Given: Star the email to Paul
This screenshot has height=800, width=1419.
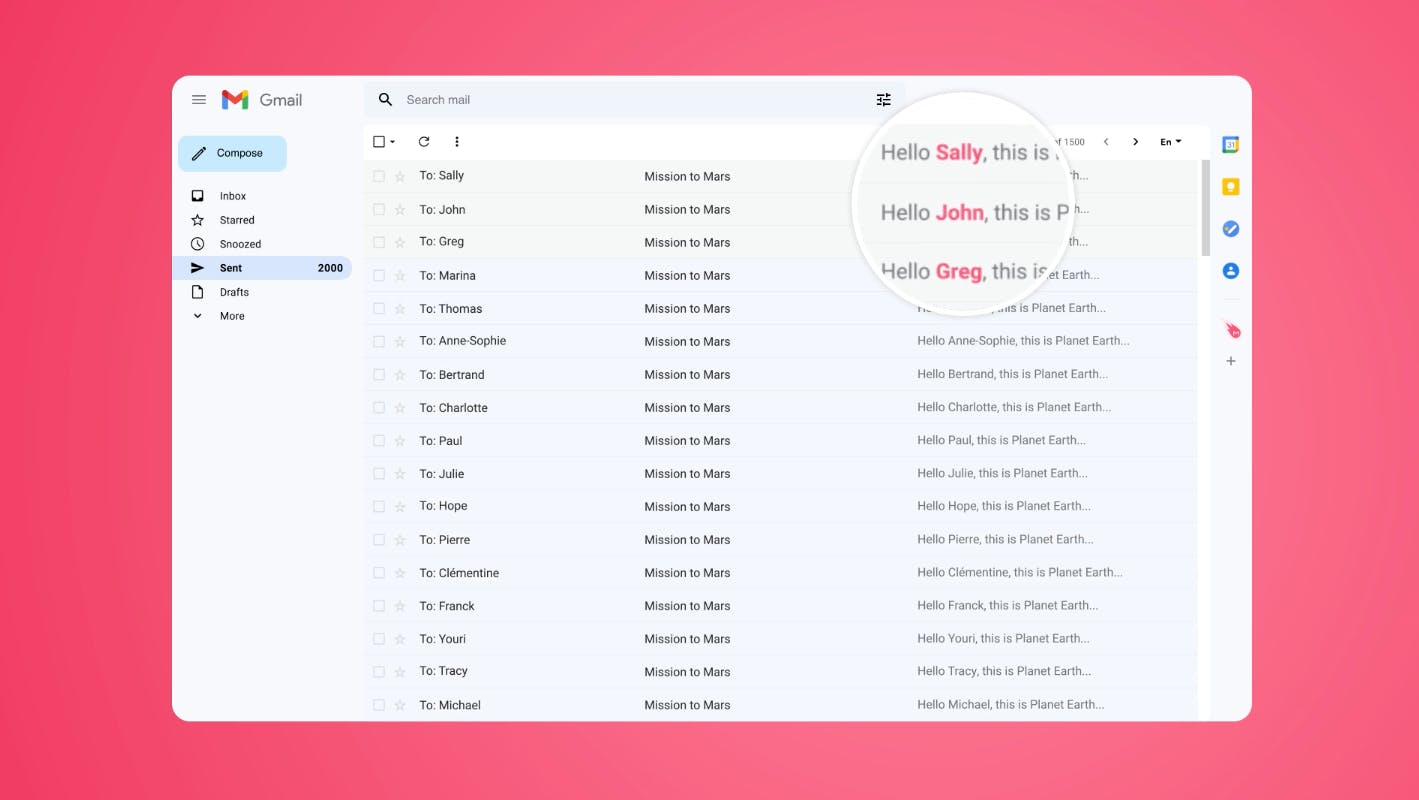Looking at the screenshot, I should tap(400, 440).
